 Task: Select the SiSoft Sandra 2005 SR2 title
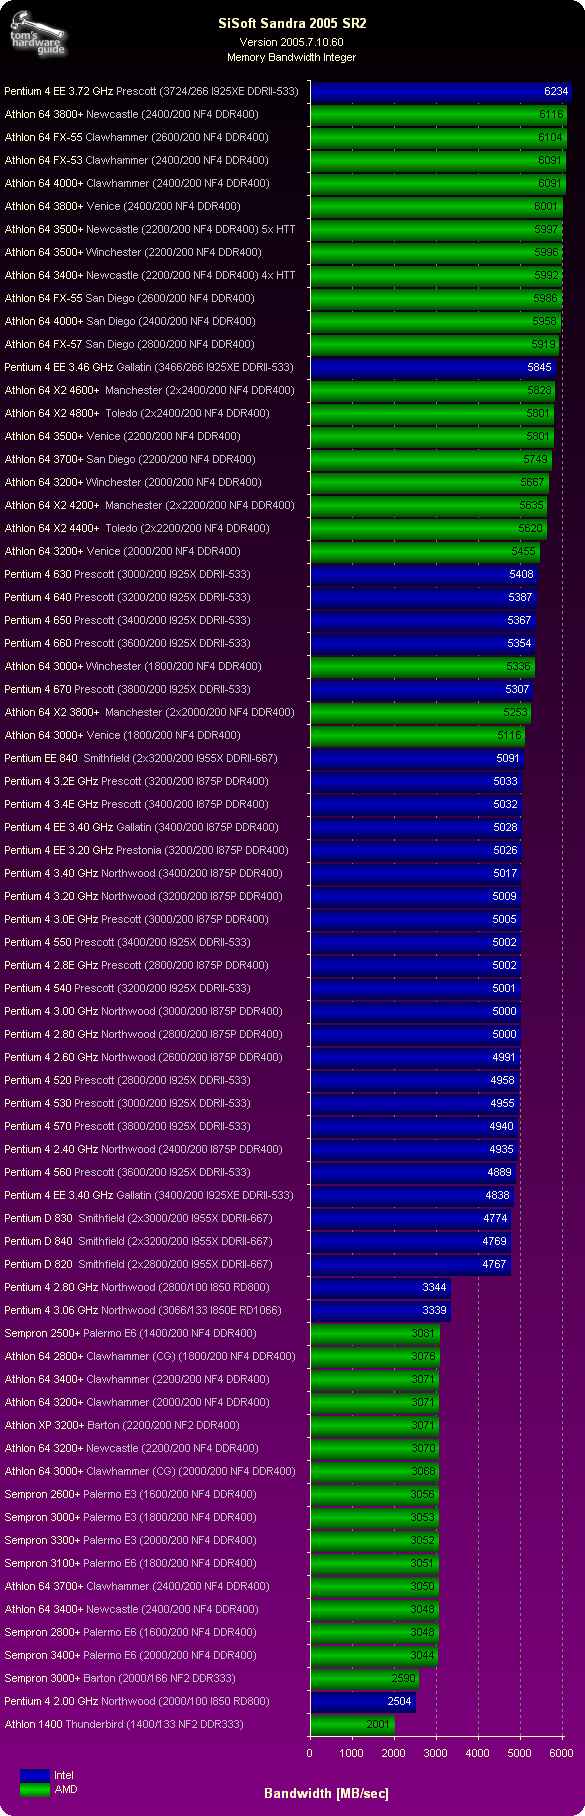[293, 23]
